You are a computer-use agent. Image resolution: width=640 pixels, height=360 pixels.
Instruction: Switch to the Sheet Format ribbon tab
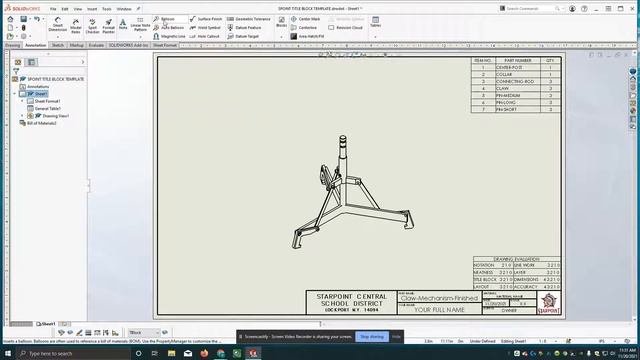click(165, 45)
